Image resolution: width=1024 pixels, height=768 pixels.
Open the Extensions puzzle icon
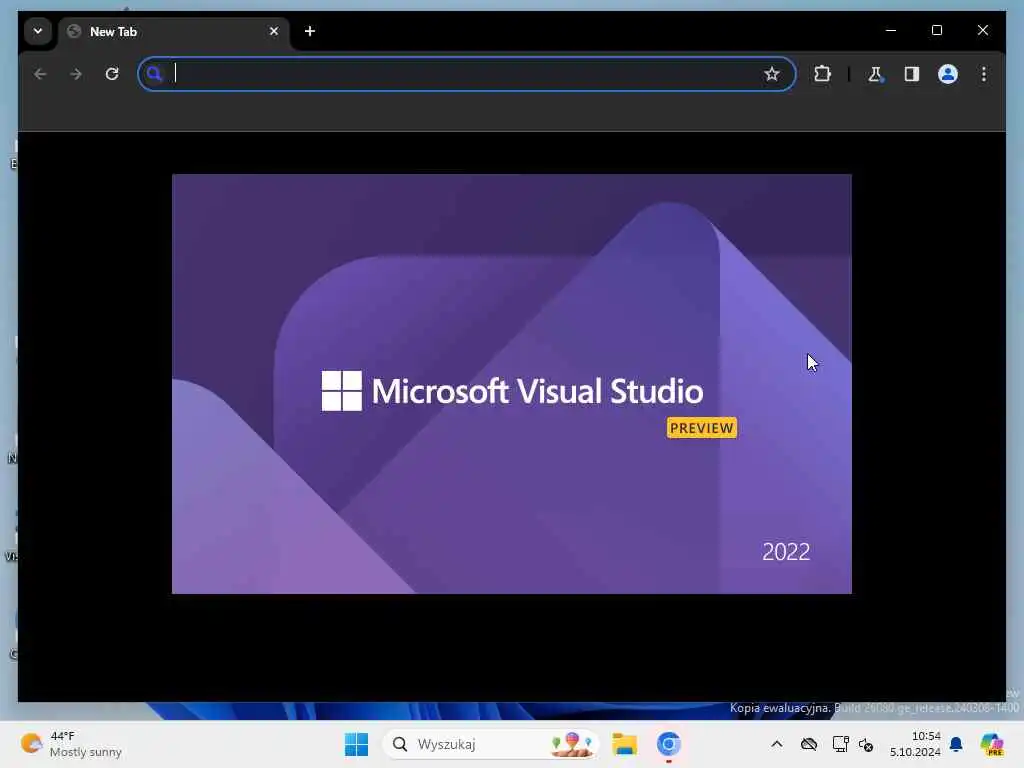coord(822,74)
